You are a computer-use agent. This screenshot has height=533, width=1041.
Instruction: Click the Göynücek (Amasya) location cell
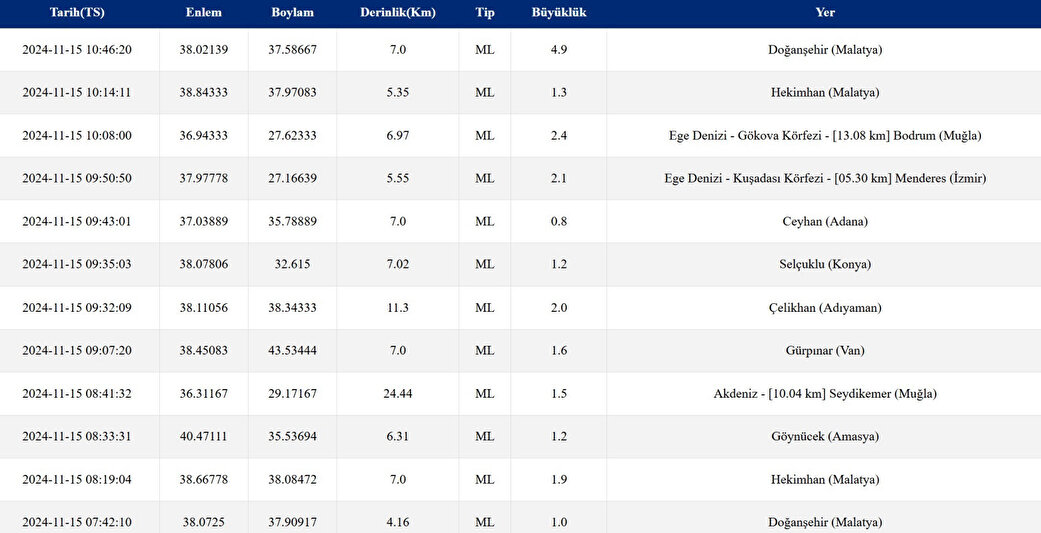click(x=825, y=436)
